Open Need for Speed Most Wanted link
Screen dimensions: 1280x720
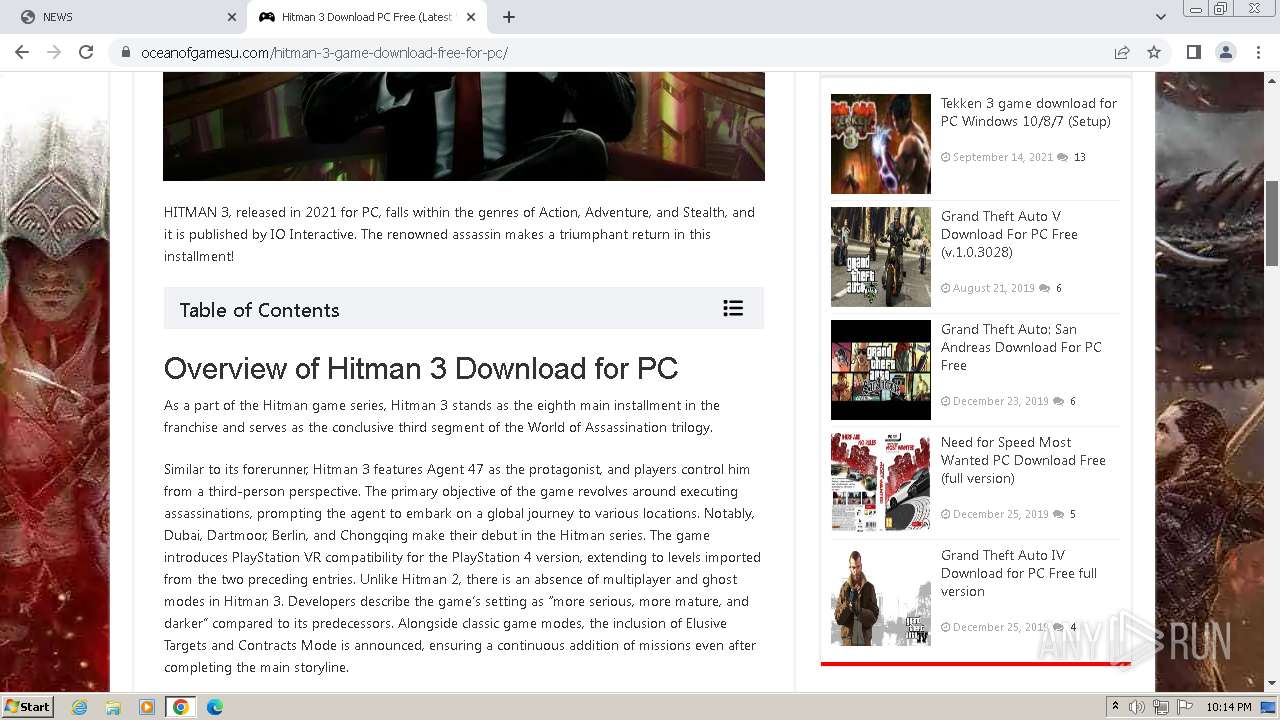click(x=1023, y=460)
